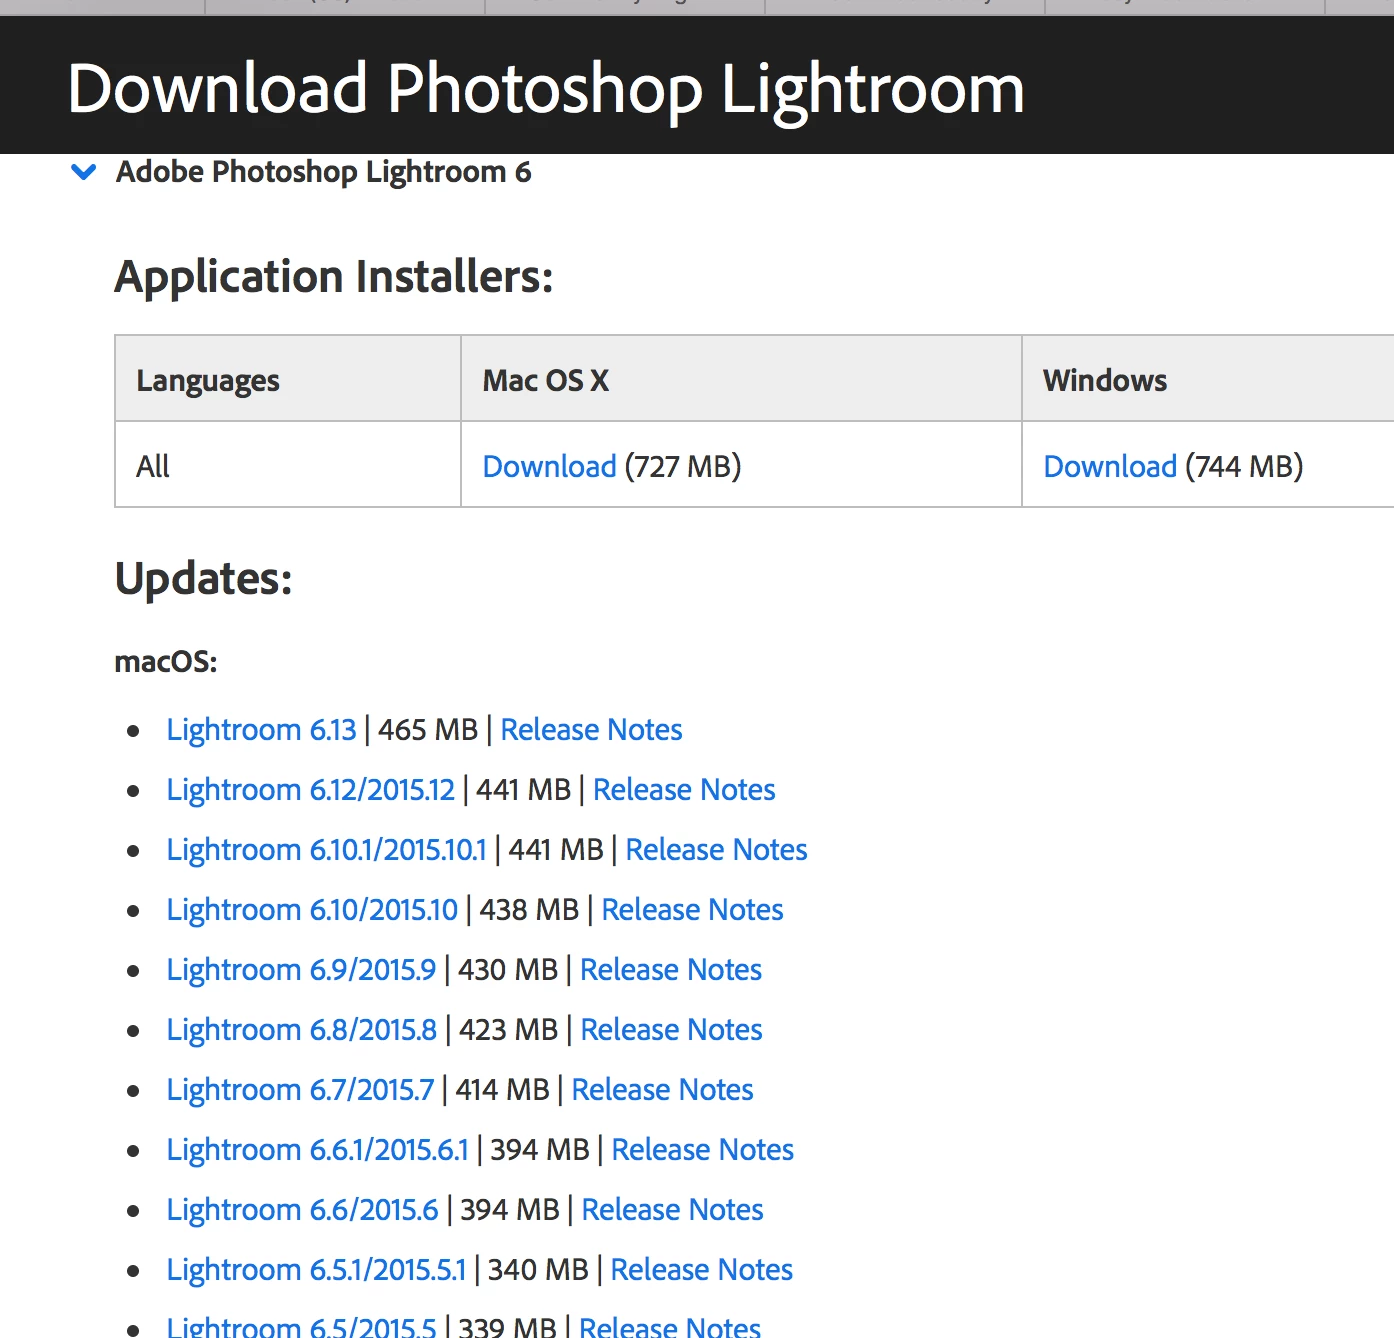
Task: Open the Lightroom 6.13 macOS update link
Action: click(x=261, y=730)
